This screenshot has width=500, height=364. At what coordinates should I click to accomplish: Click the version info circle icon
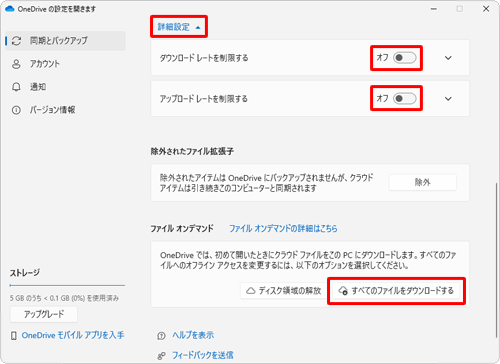pyautogui.click(x=16, y=110)
